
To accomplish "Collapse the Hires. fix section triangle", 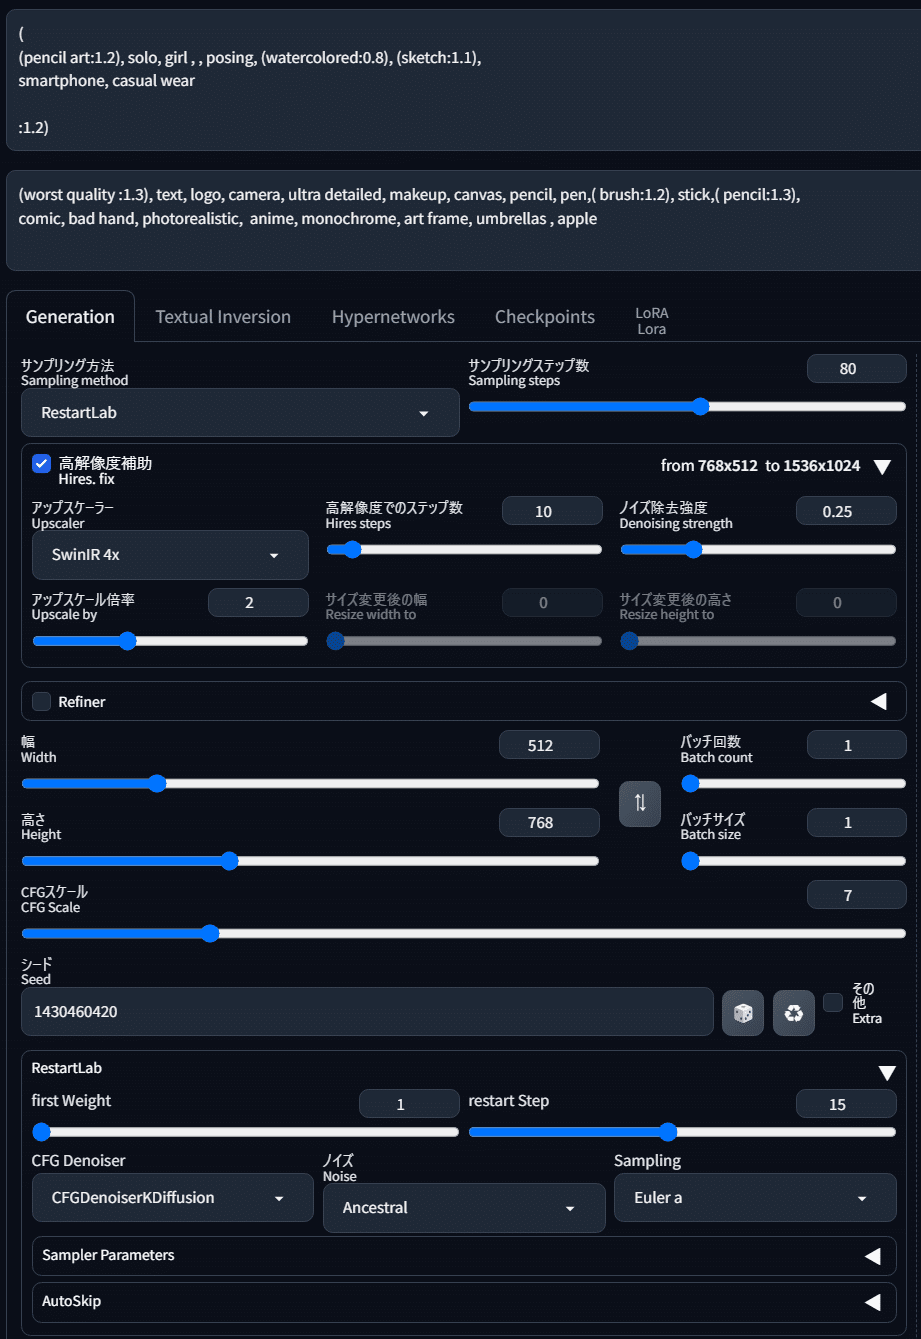I will coord(881,466).
